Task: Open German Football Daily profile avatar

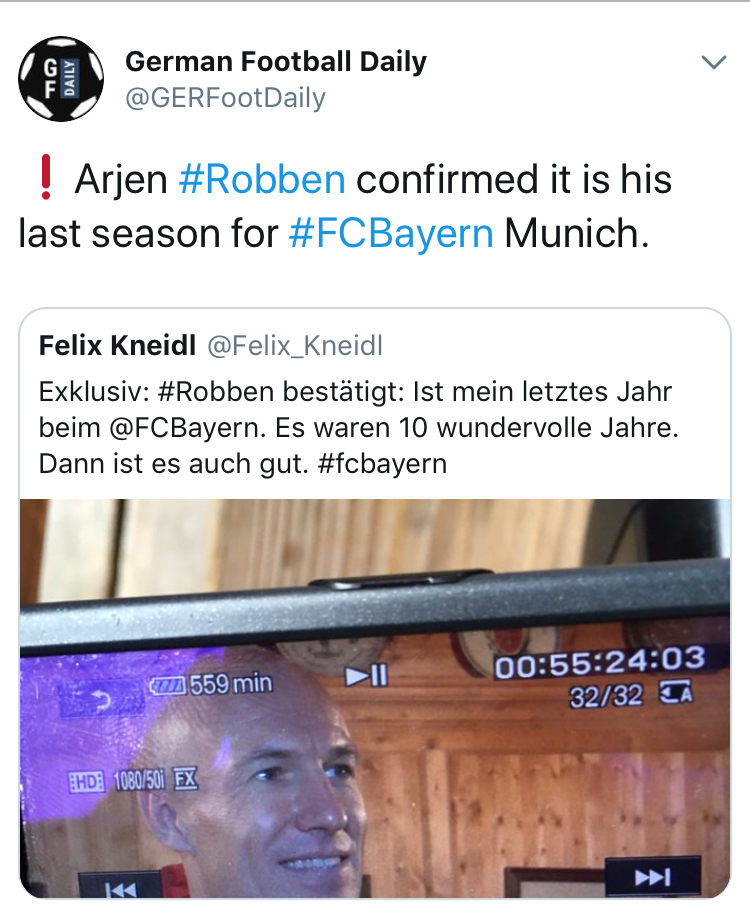Action: click(x=61, y=79)
